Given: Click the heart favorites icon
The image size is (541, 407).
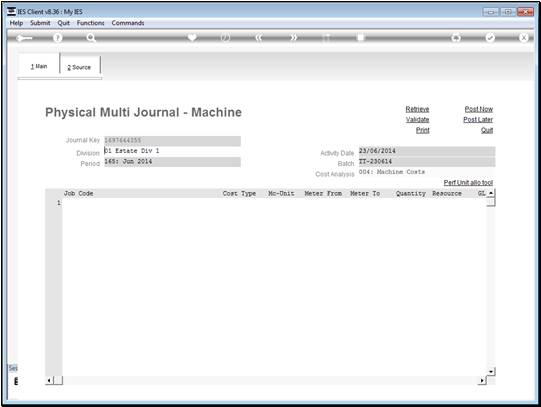Looking at the screenshot, I should pos(192,37).
